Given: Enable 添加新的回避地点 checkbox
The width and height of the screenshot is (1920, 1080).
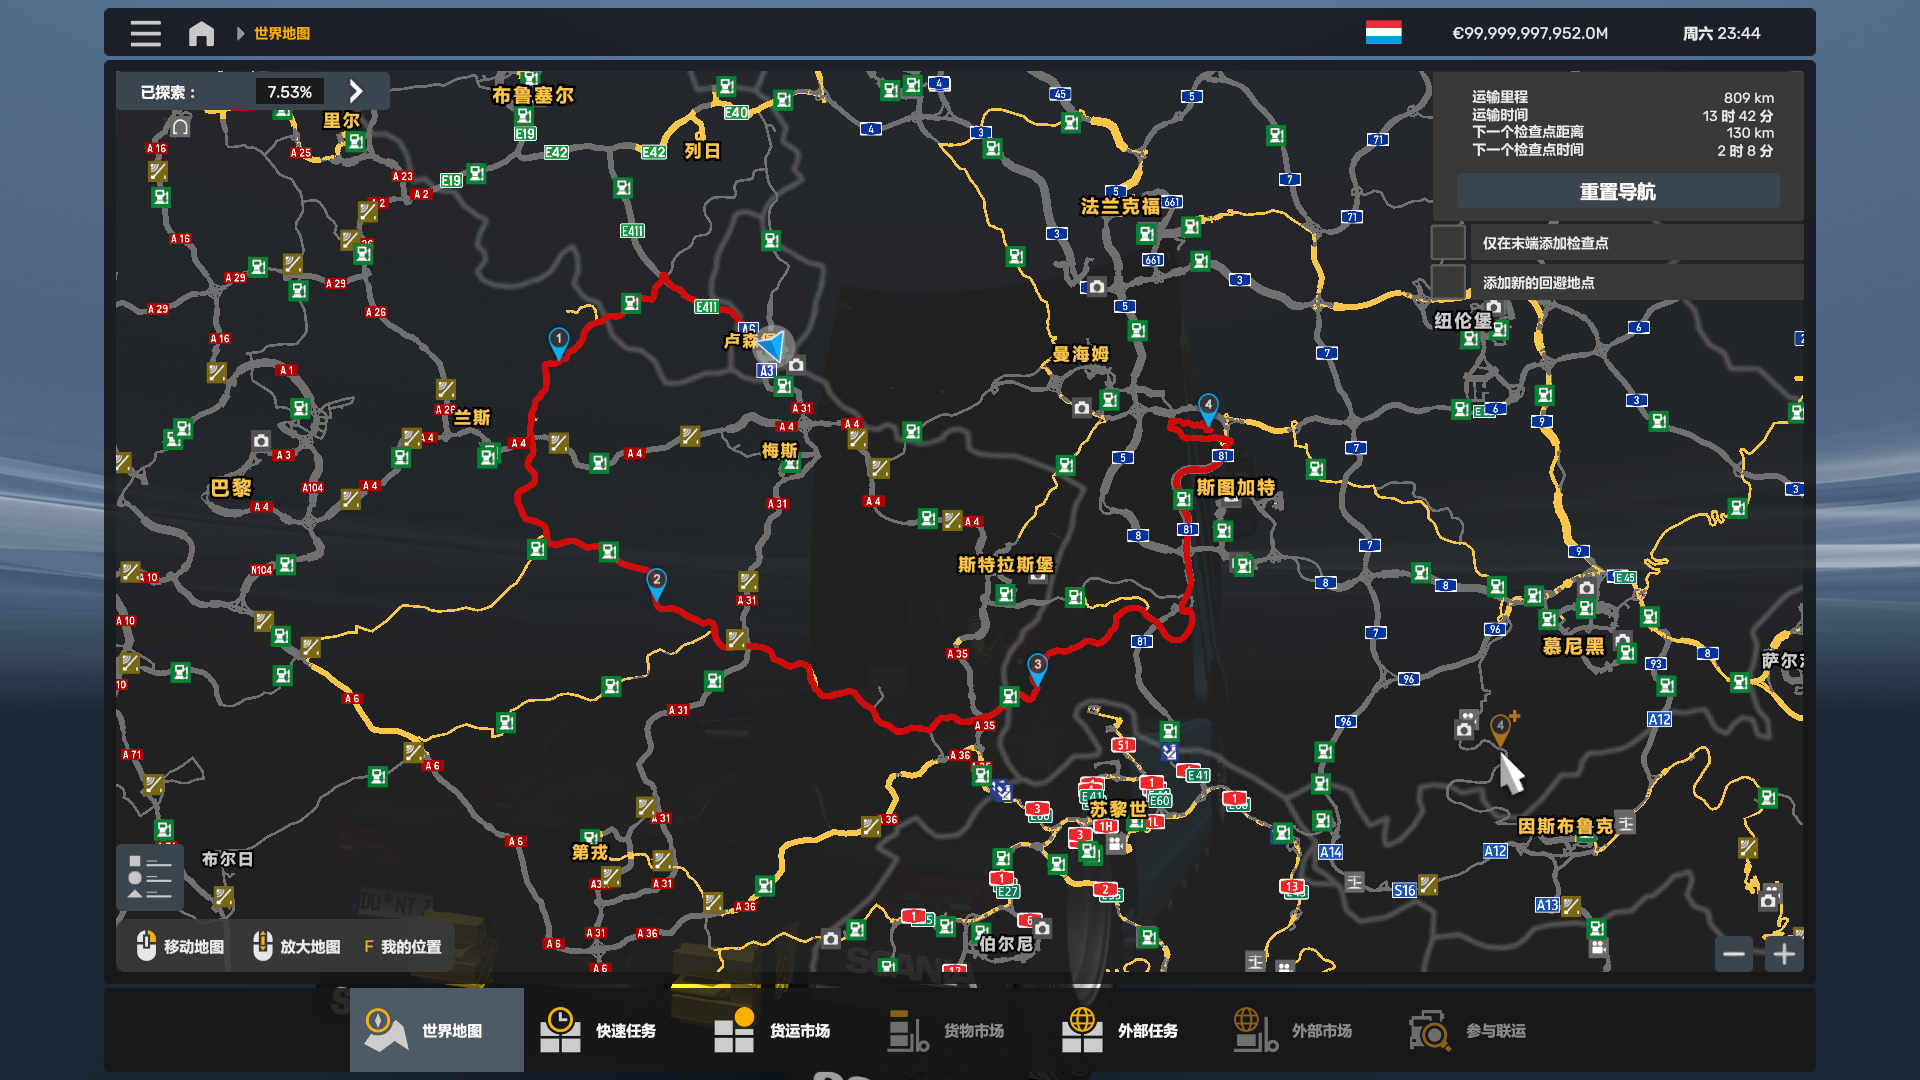Looking at the screenshot, I should tap(1448, 282).
